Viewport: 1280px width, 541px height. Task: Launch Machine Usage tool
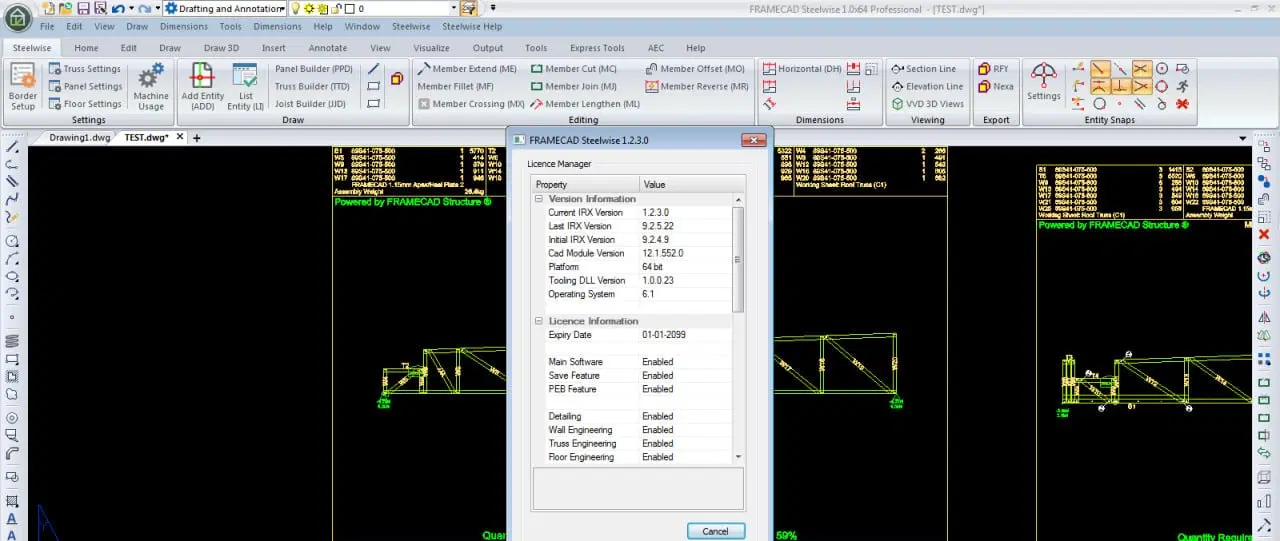pos(151,86)
